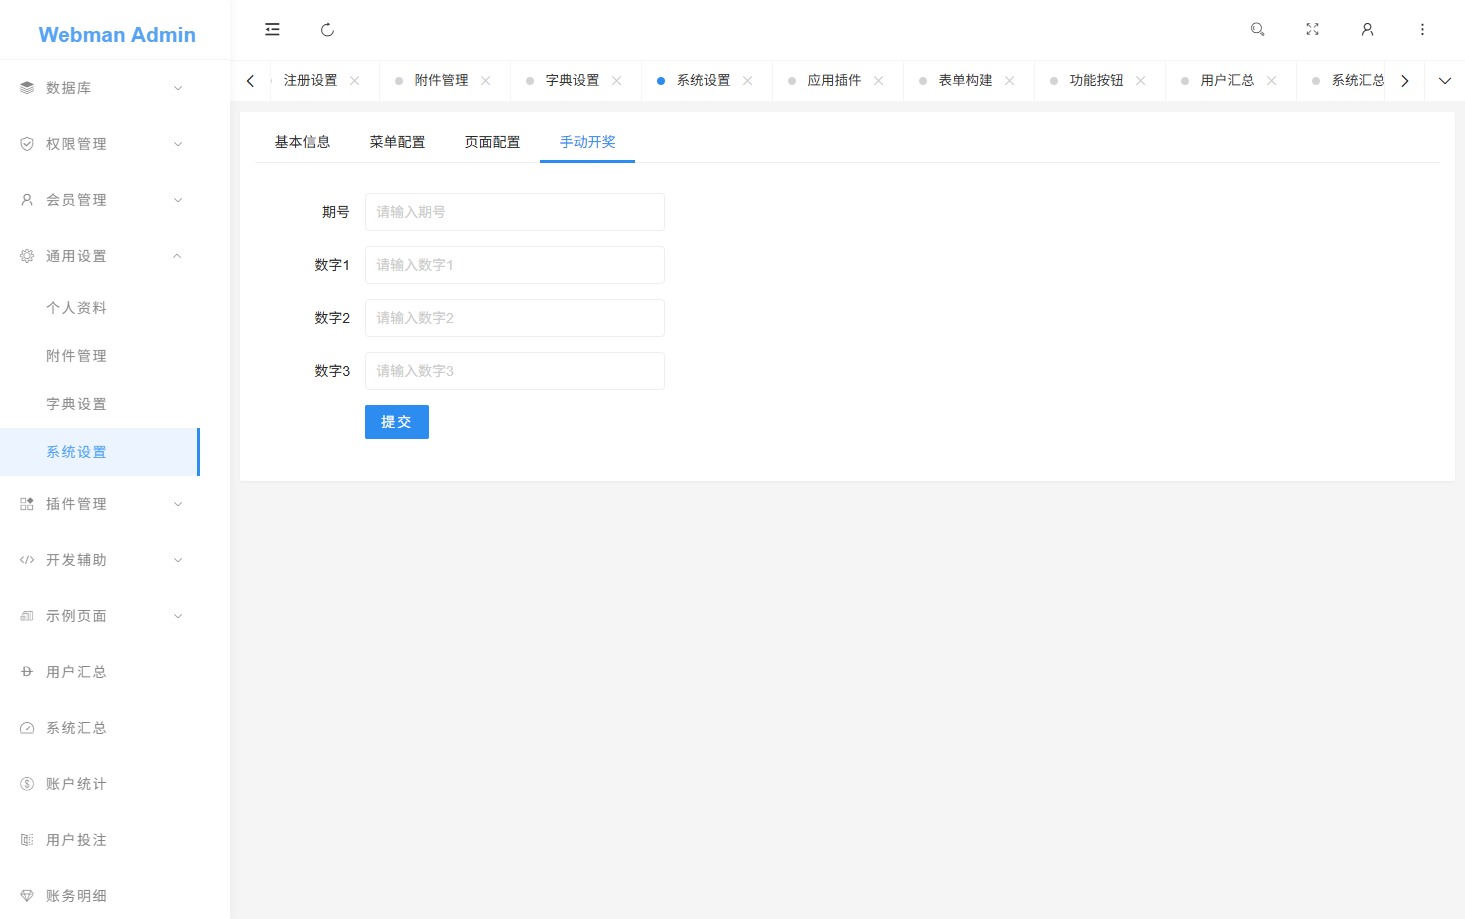This screenshot has height=919, width=1465.
Task: Enter fullscreen mode with the expand icon
Action: pyautogui.click(x=1312, y=29)
